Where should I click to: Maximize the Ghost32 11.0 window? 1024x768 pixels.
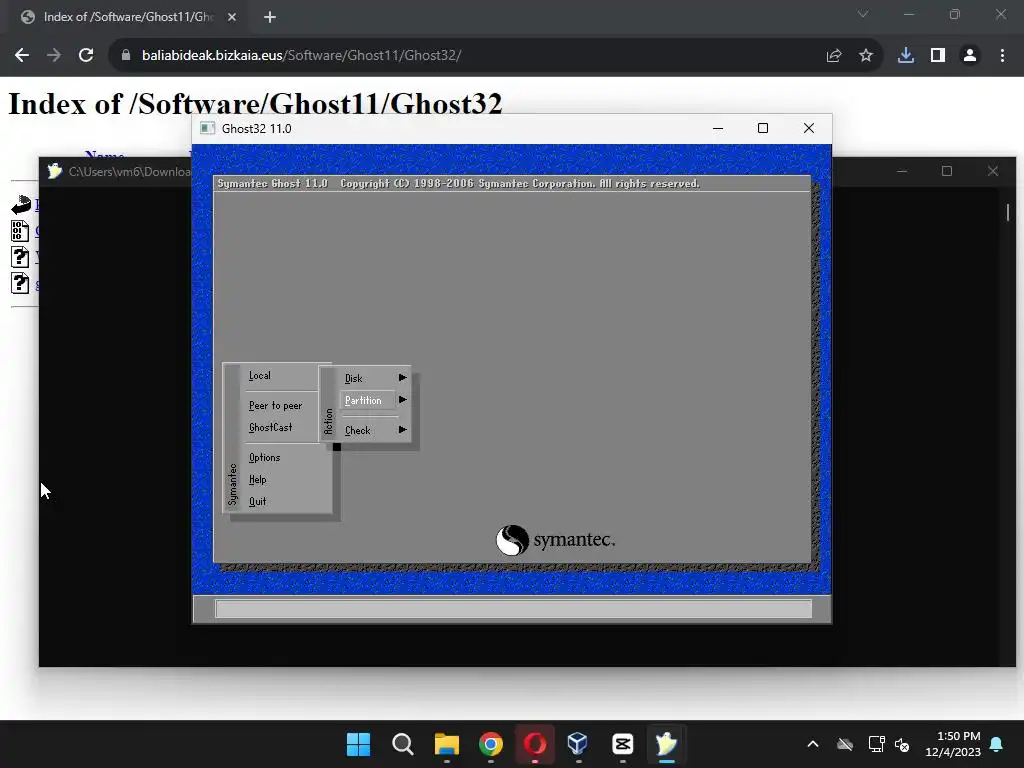(x=763, y=128)
